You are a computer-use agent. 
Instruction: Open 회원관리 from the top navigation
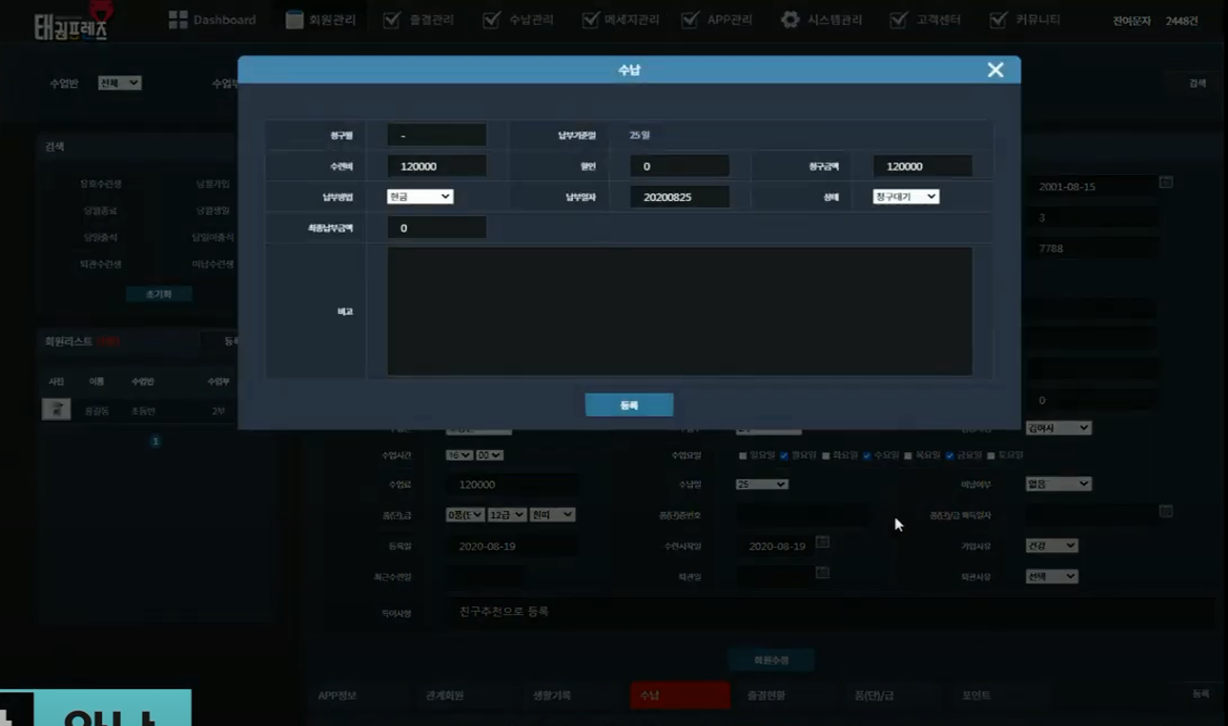pyautogui.click(x=321, y=20)
